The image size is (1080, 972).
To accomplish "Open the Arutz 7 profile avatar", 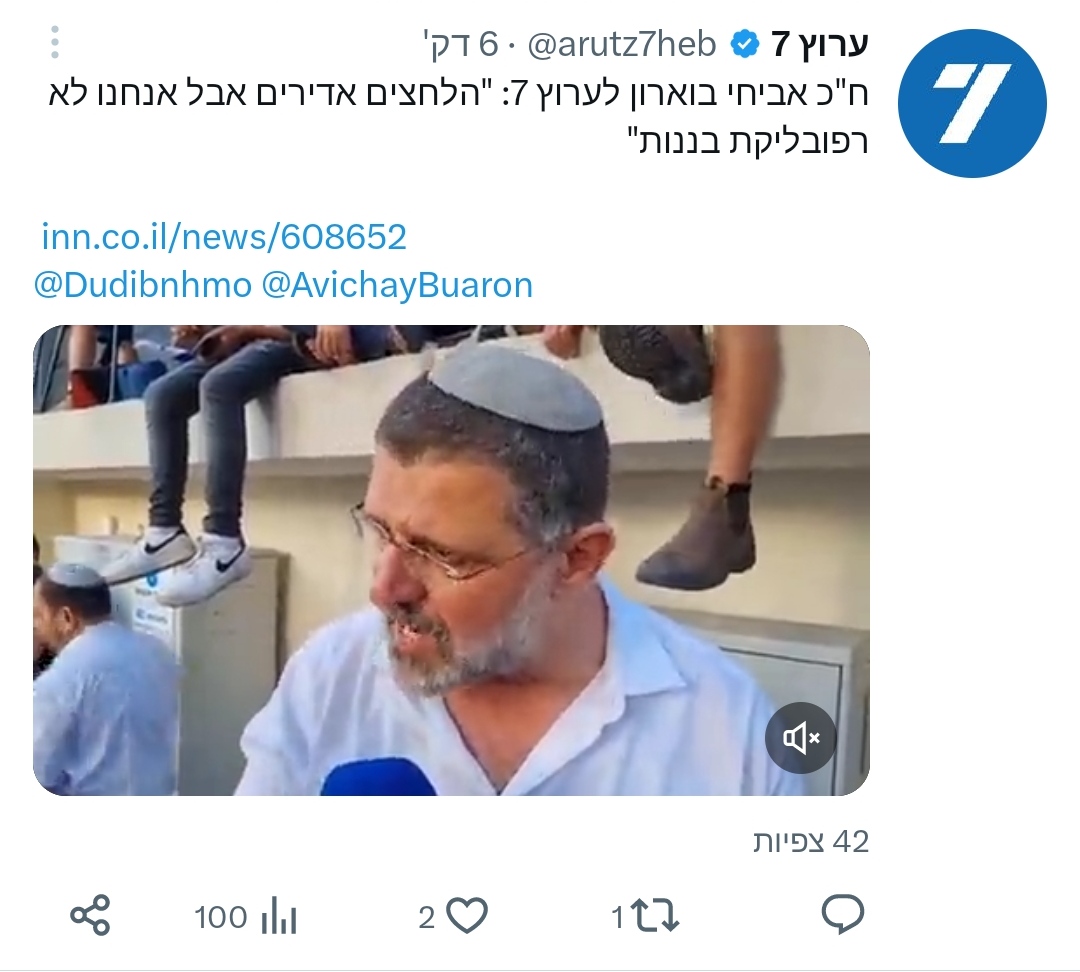I will pos(972,103).
